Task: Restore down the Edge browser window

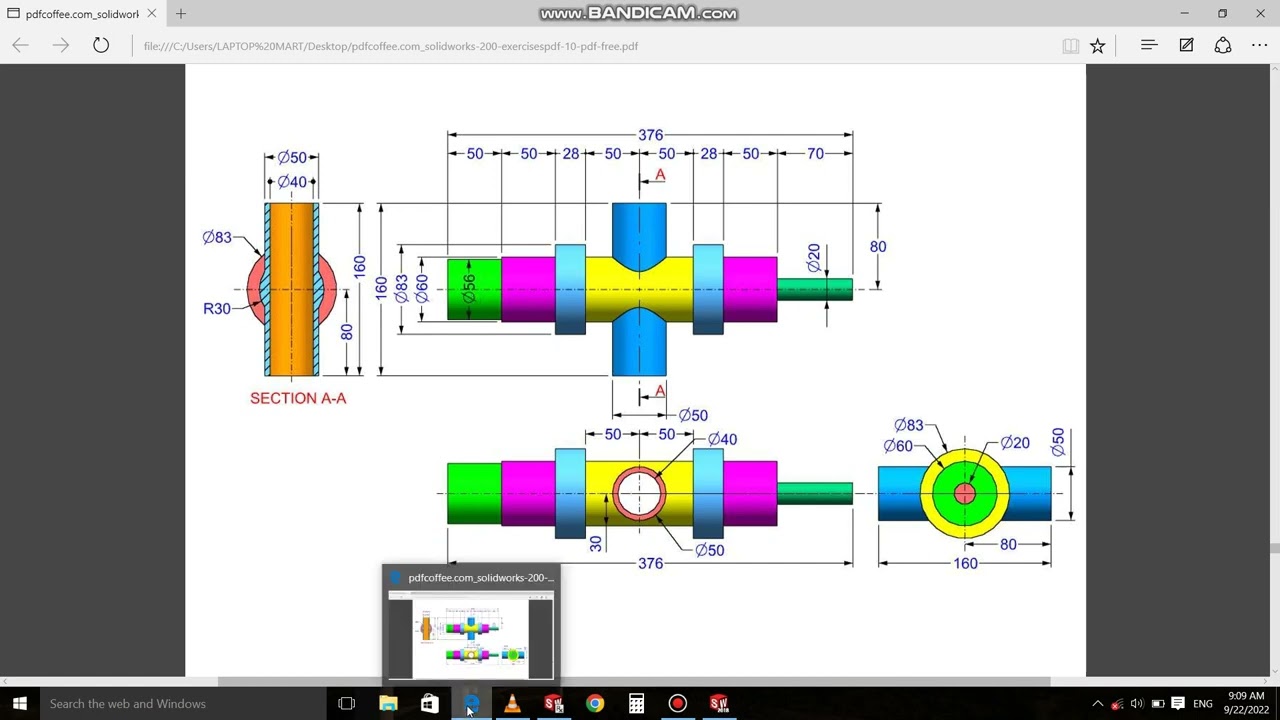Action: point(1222,14)
